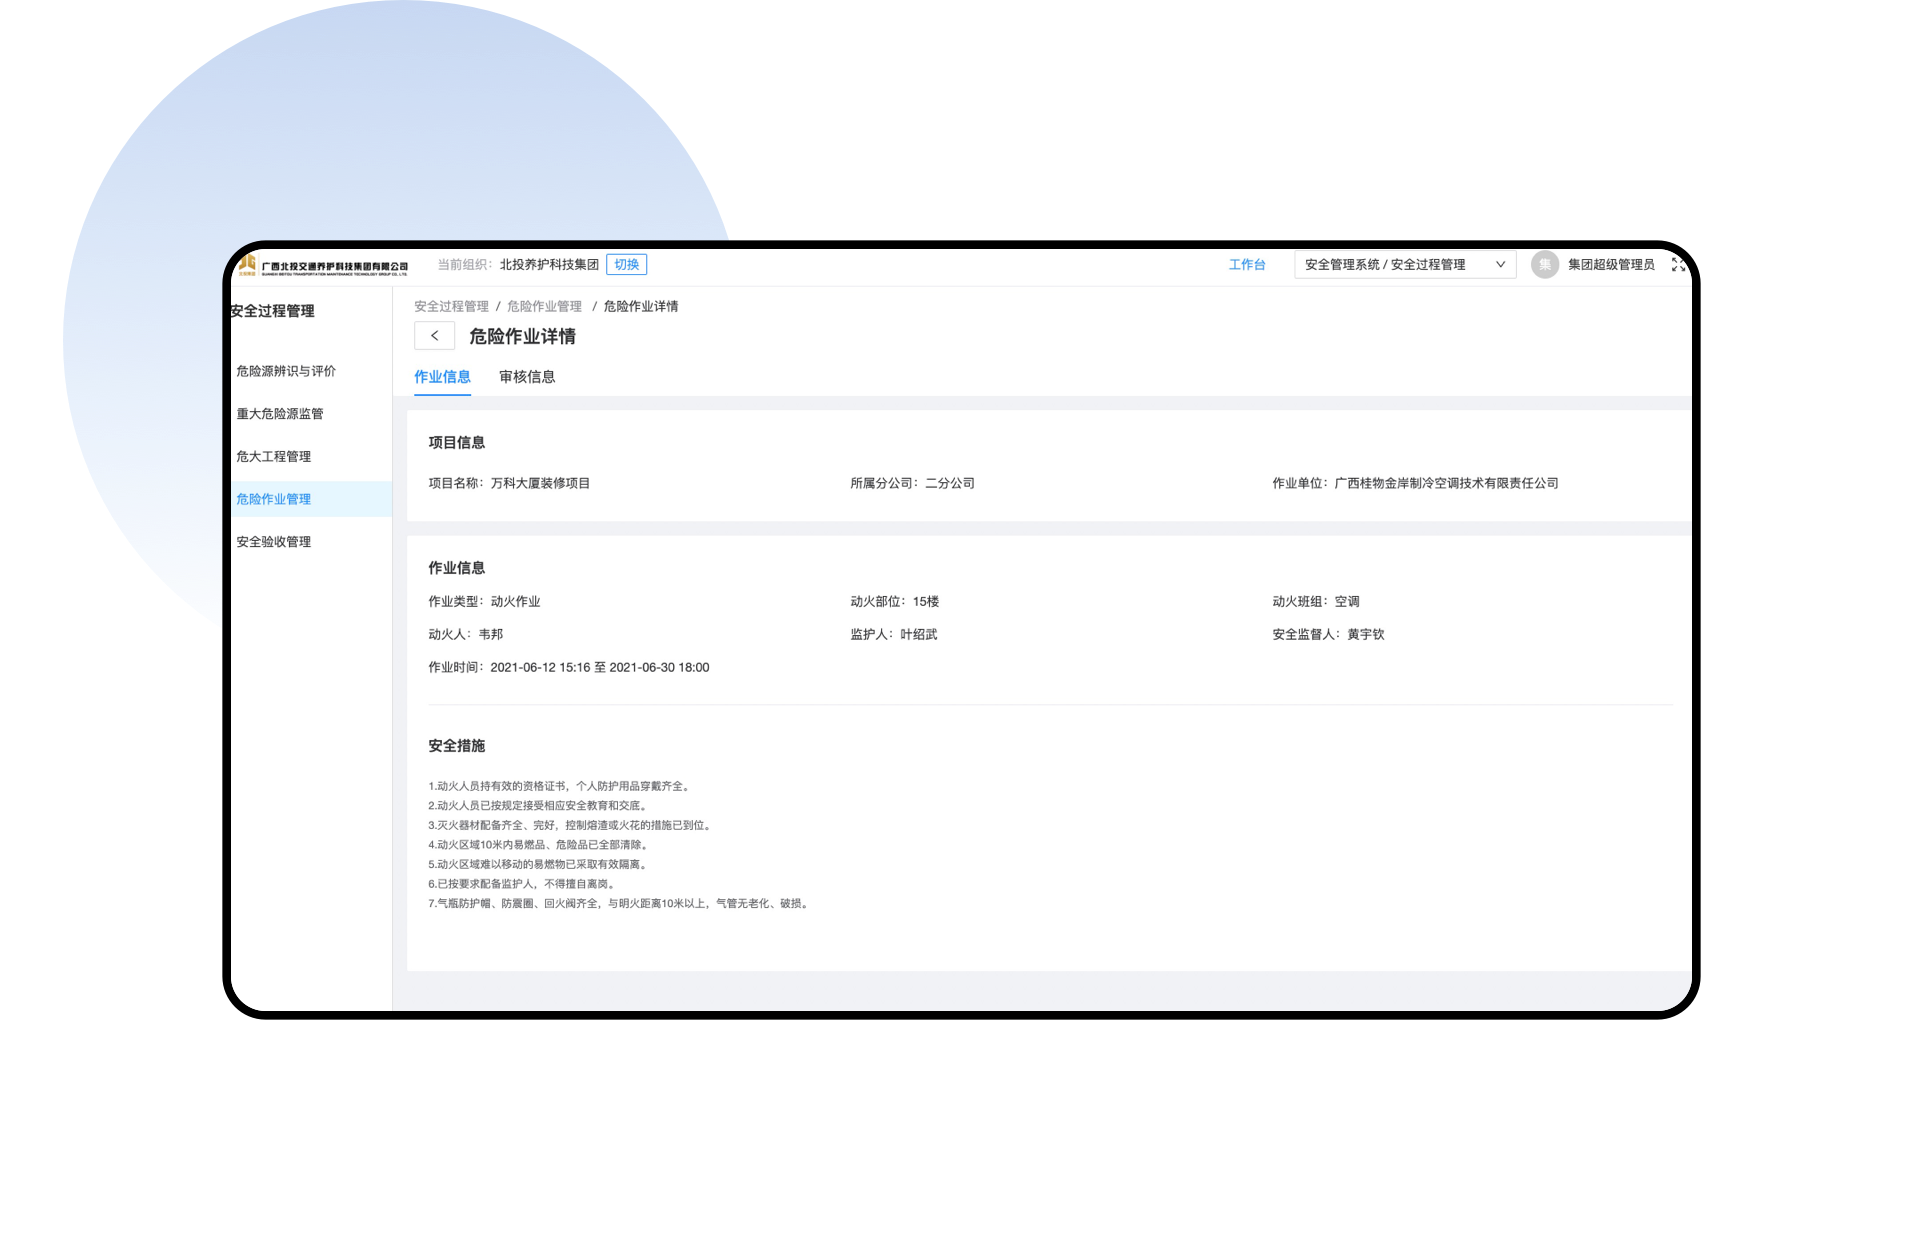Click the 集团超级管理员 username
This screenshot has height=1260, width=1920.
[1610, 265]
